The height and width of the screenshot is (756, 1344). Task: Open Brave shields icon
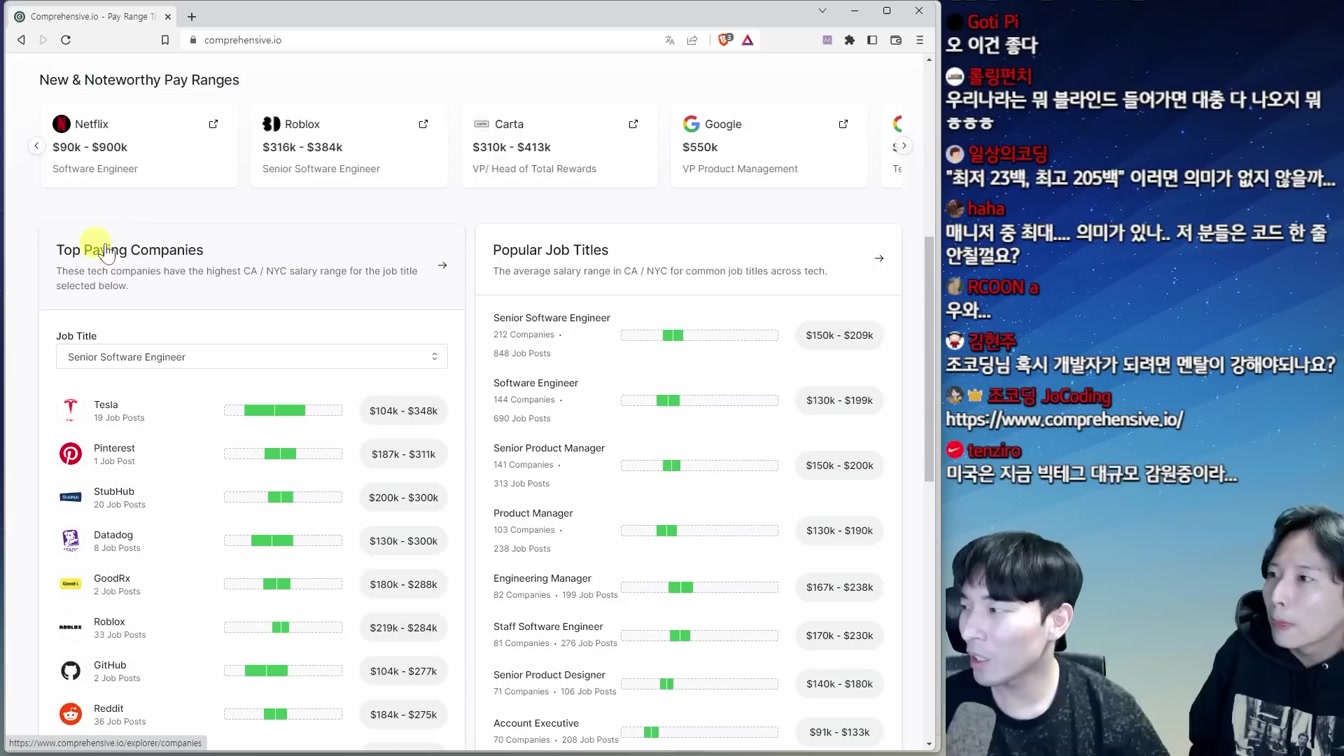(x=725, y=40)
